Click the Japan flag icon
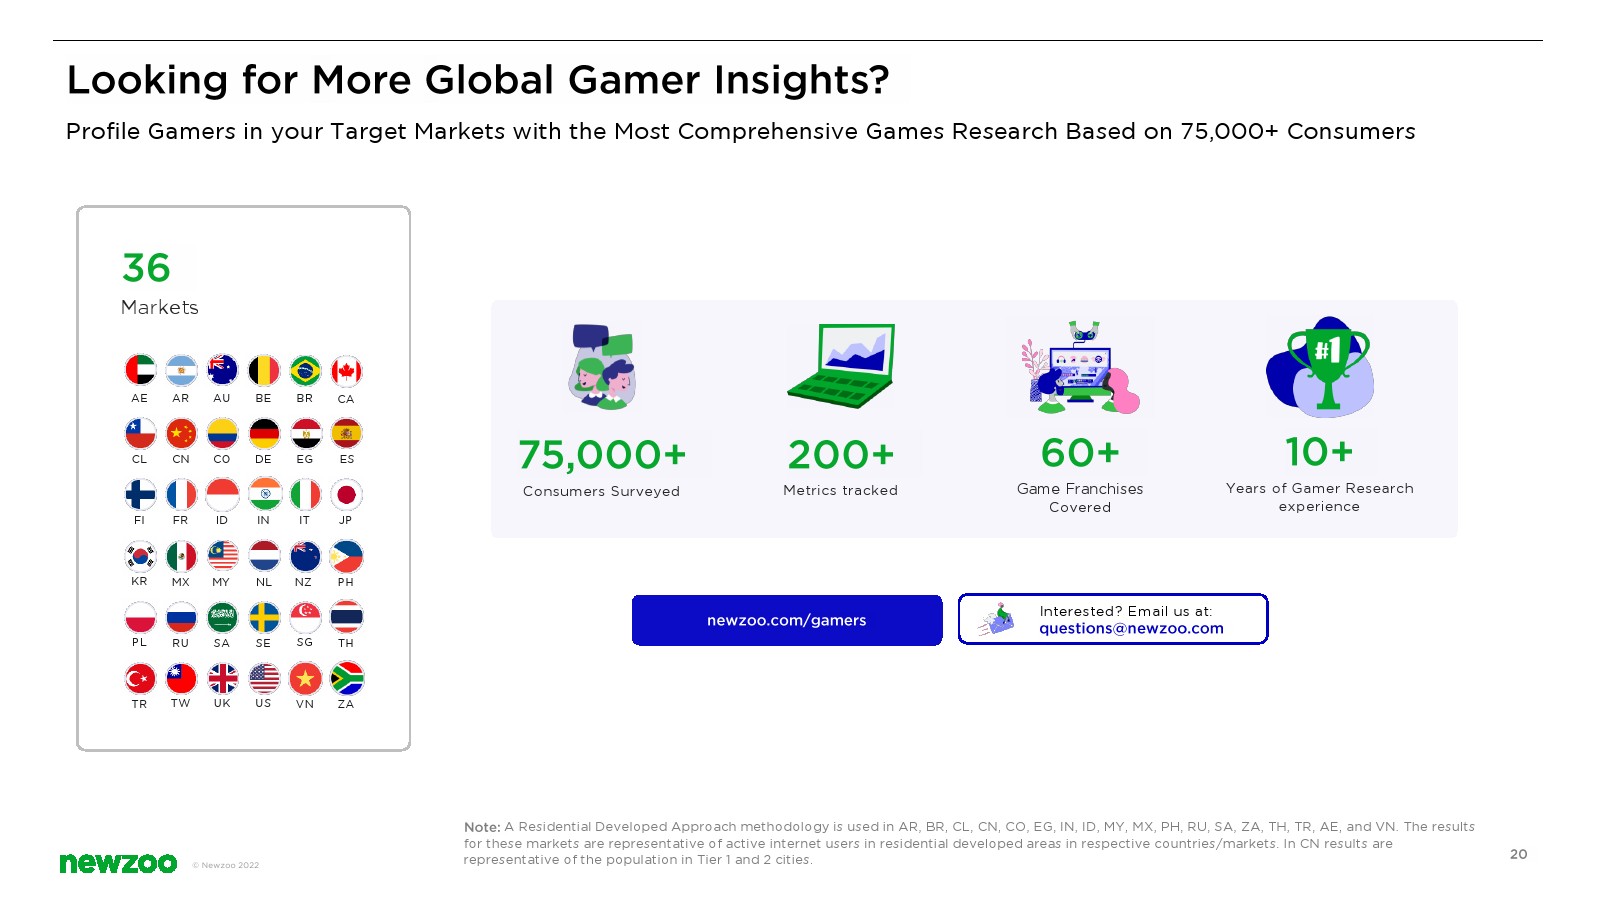1600x900 pixels. 346,494
